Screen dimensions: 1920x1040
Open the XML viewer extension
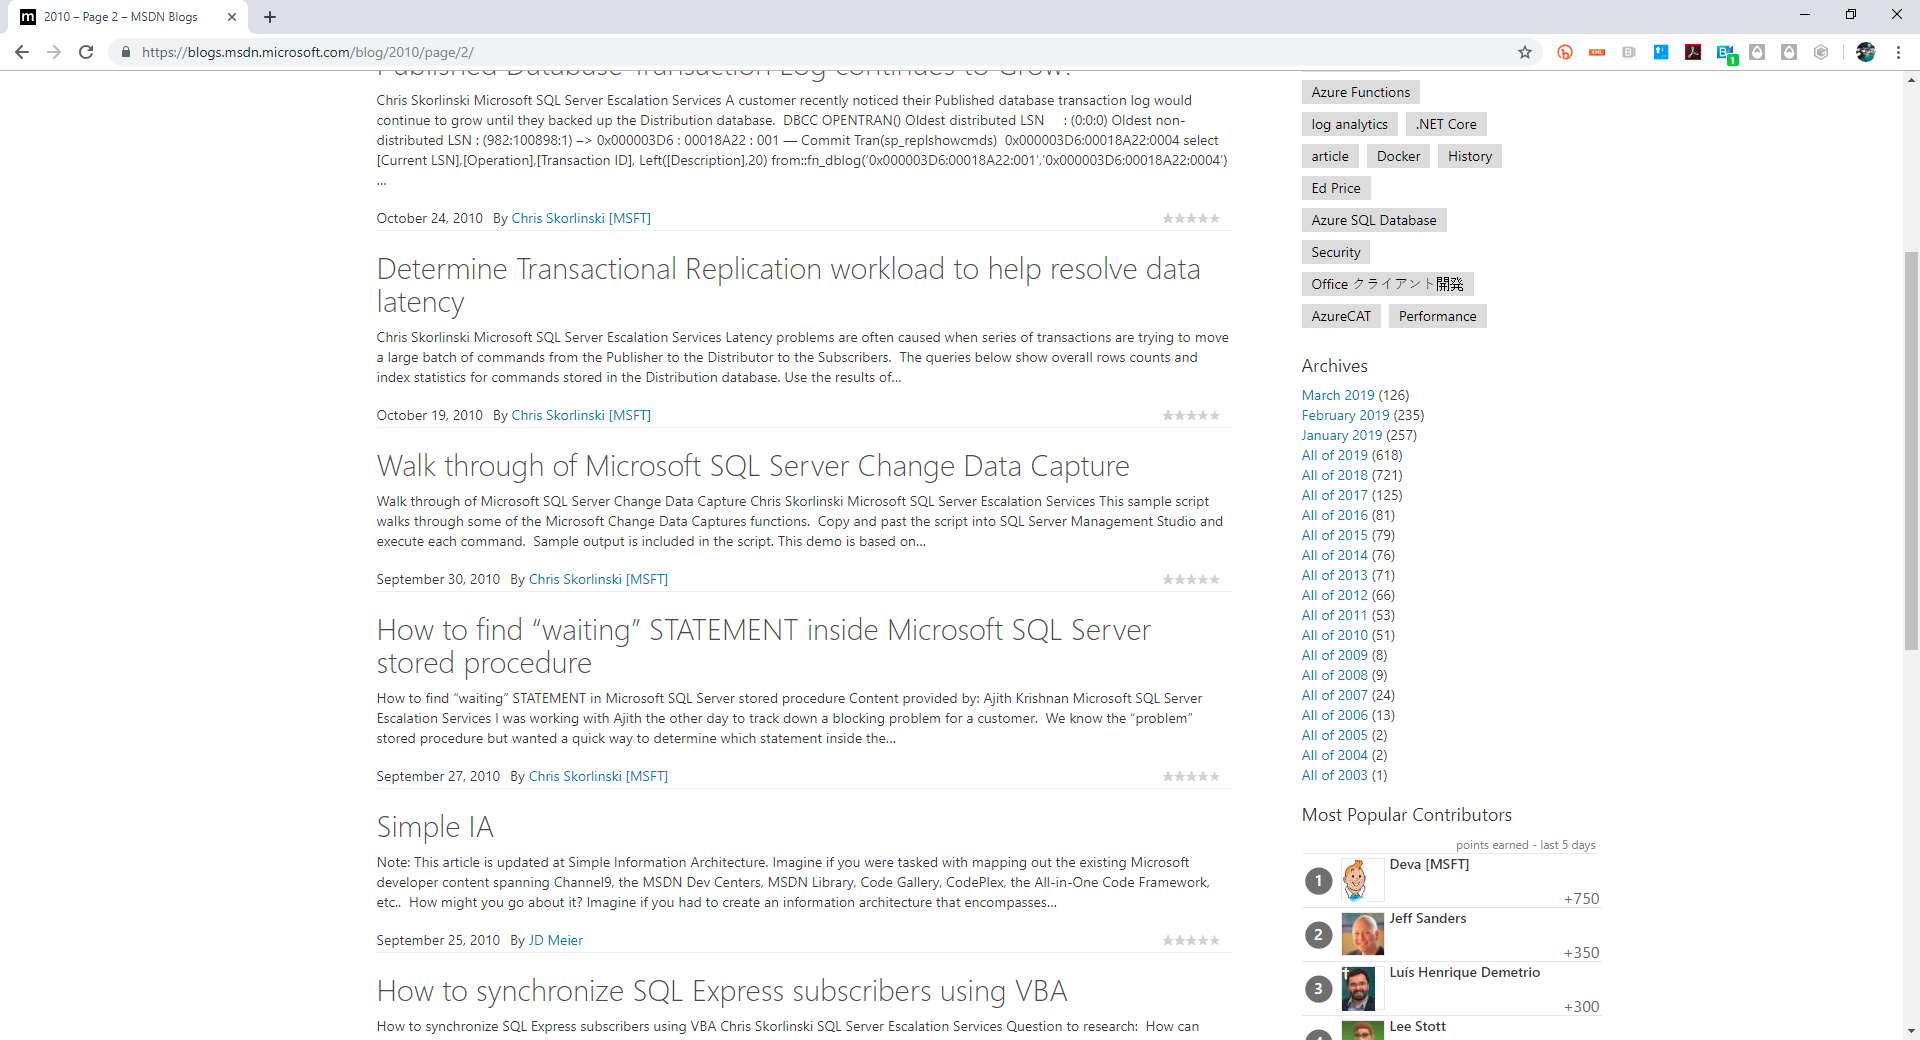[1597, 52]
